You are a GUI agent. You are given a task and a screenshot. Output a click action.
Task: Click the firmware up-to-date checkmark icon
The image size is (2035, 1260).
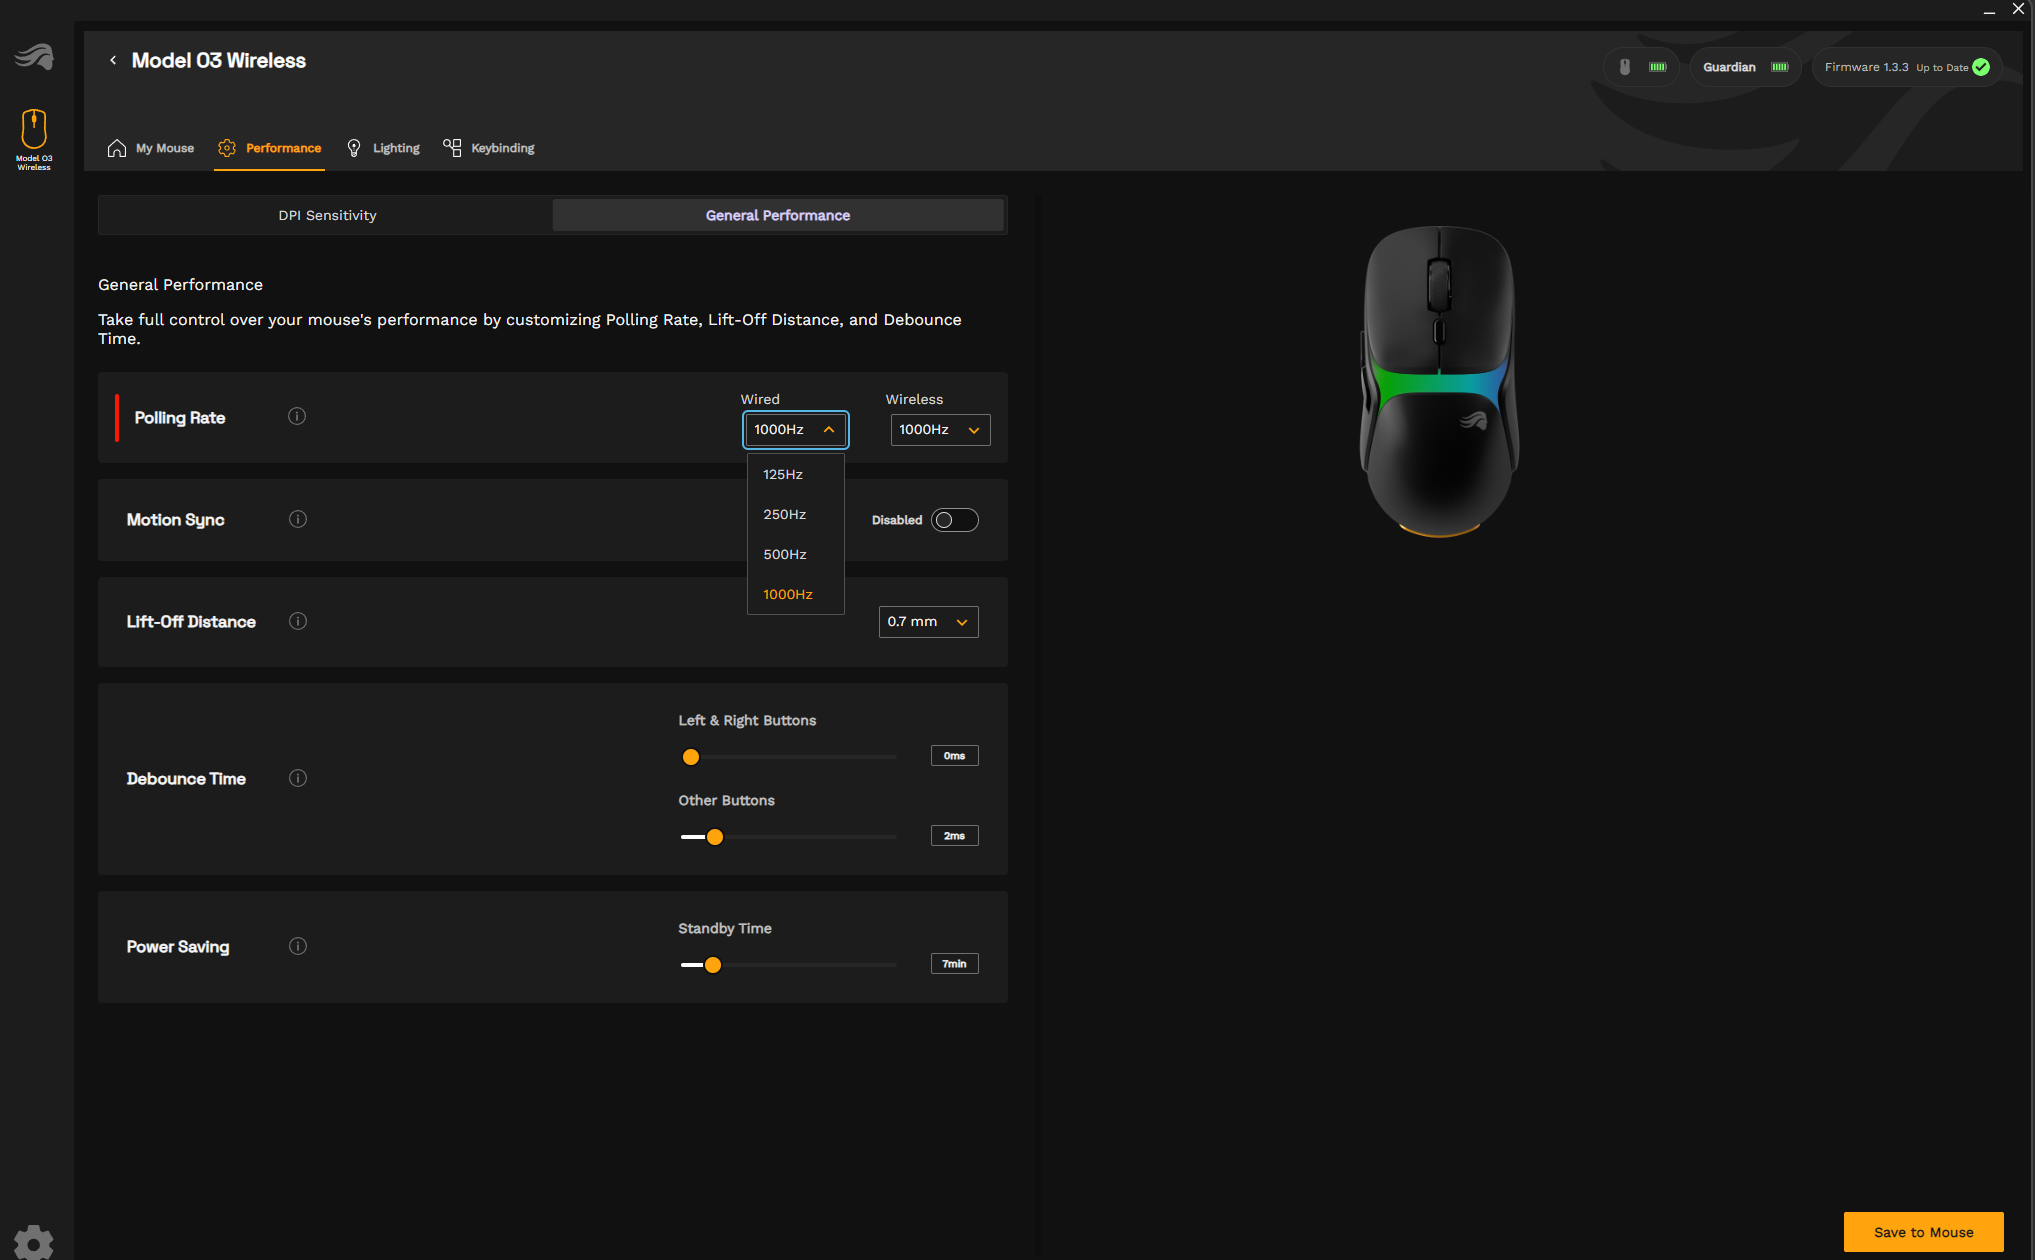point(1981,67)
